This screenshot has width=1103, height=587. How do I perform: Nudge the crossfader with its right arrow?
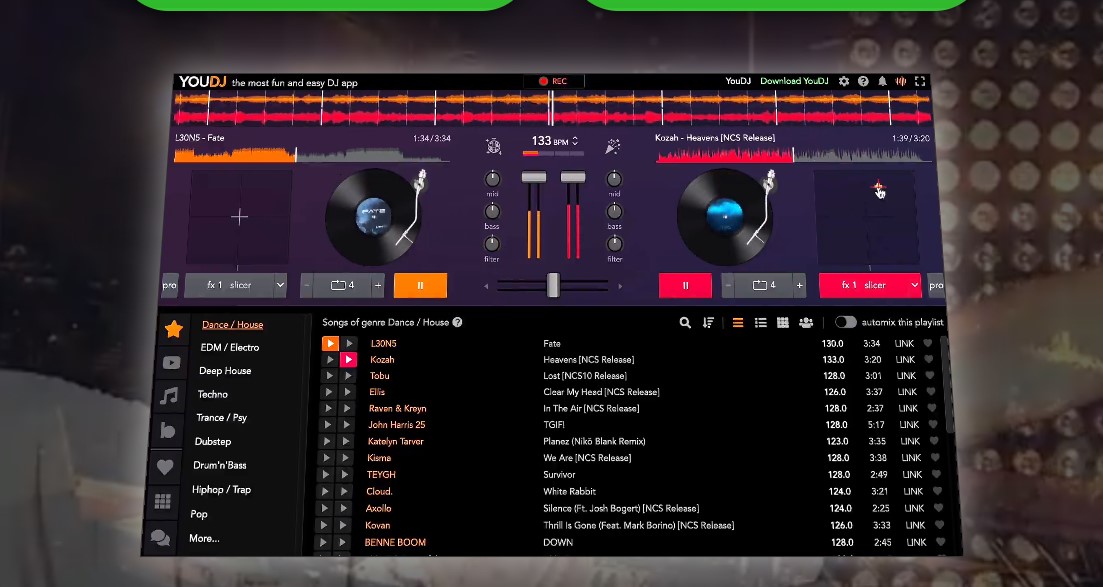click(x=620, y=286)
